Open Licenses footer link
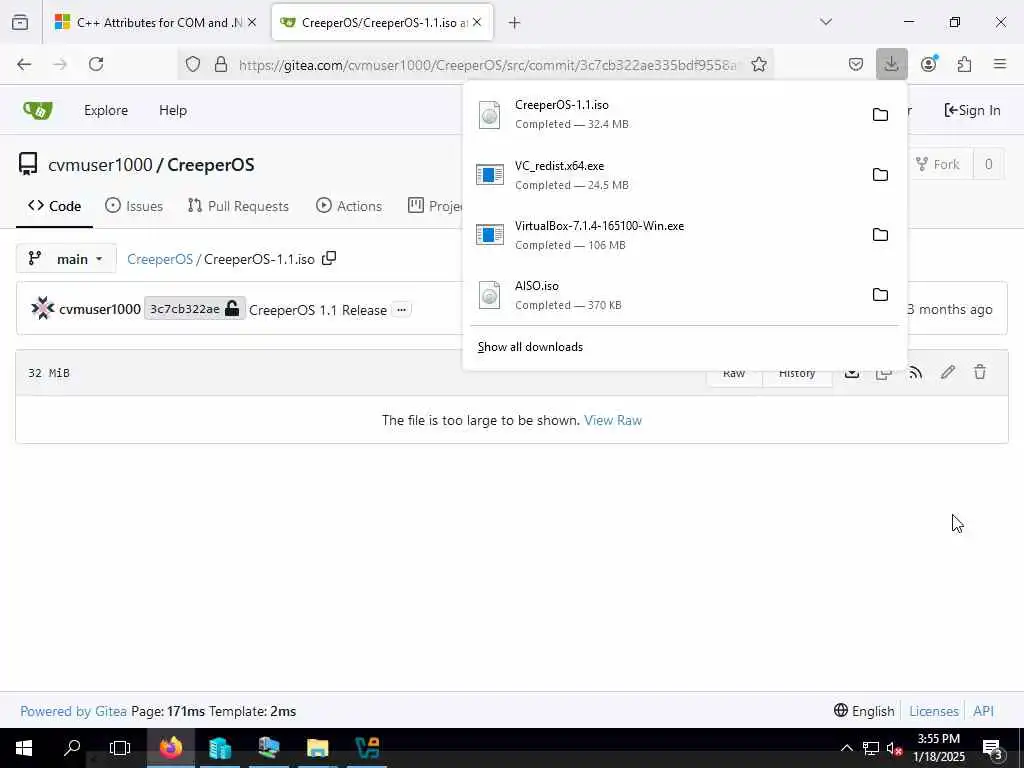 point(934,711)
